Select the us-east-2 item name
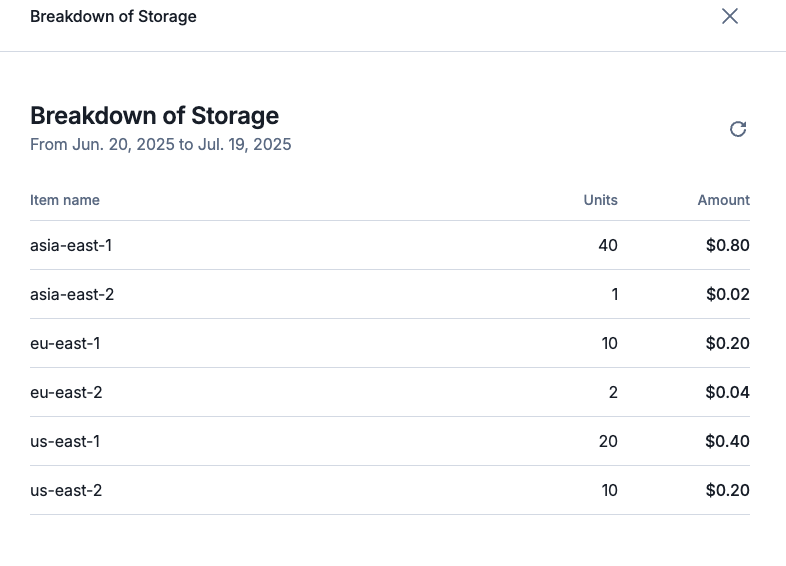 66,490
